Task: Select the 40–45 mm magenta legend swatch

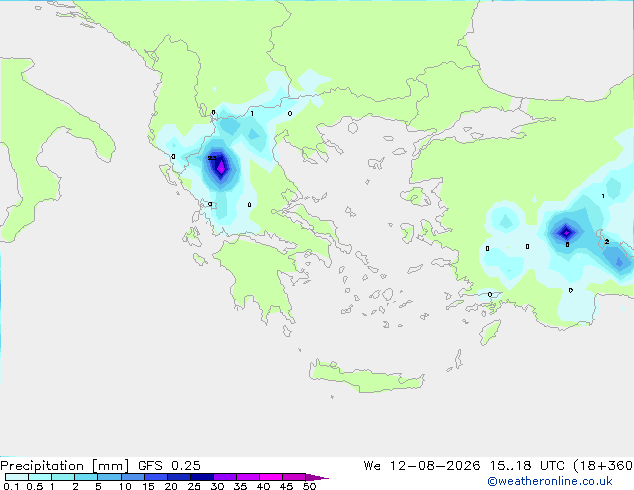Action: (x=271, y=477)
